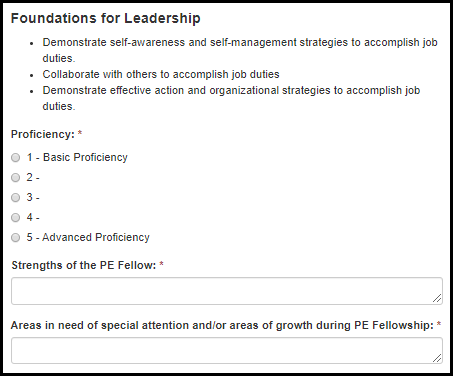453x376 pixels.
Task: Select the 5 - Advanced Proficiency radio button
Action: [x=16, y=237]
